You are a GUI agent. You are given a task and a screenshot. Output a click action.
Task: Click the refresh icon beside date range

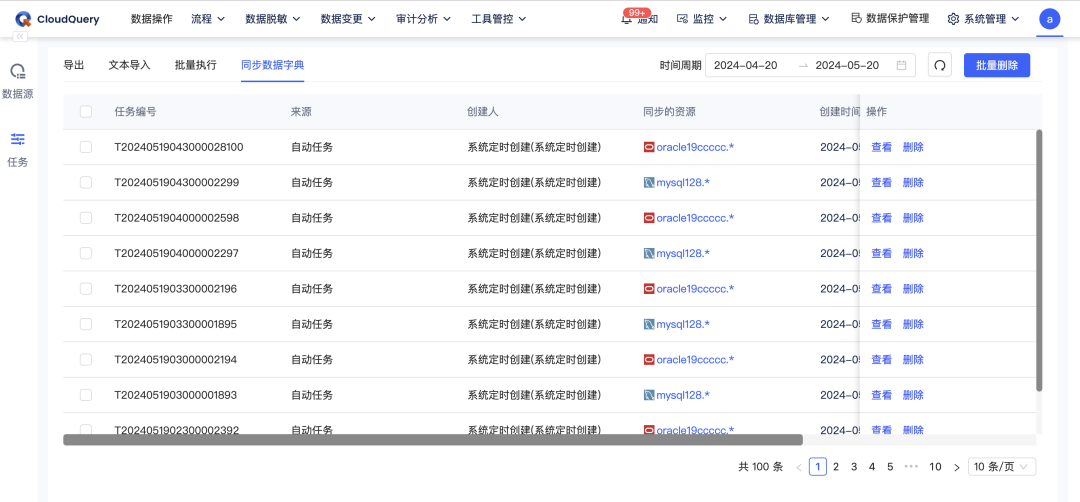(x=939, y=65)
